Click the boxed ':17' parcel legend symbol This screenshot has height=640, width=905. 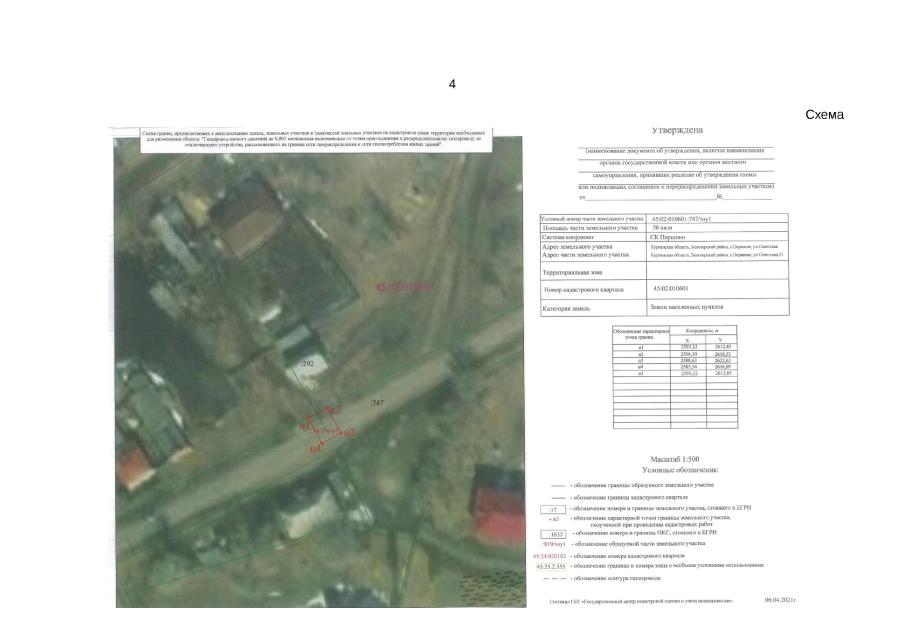pyautogui.click(x=551, y=509)
